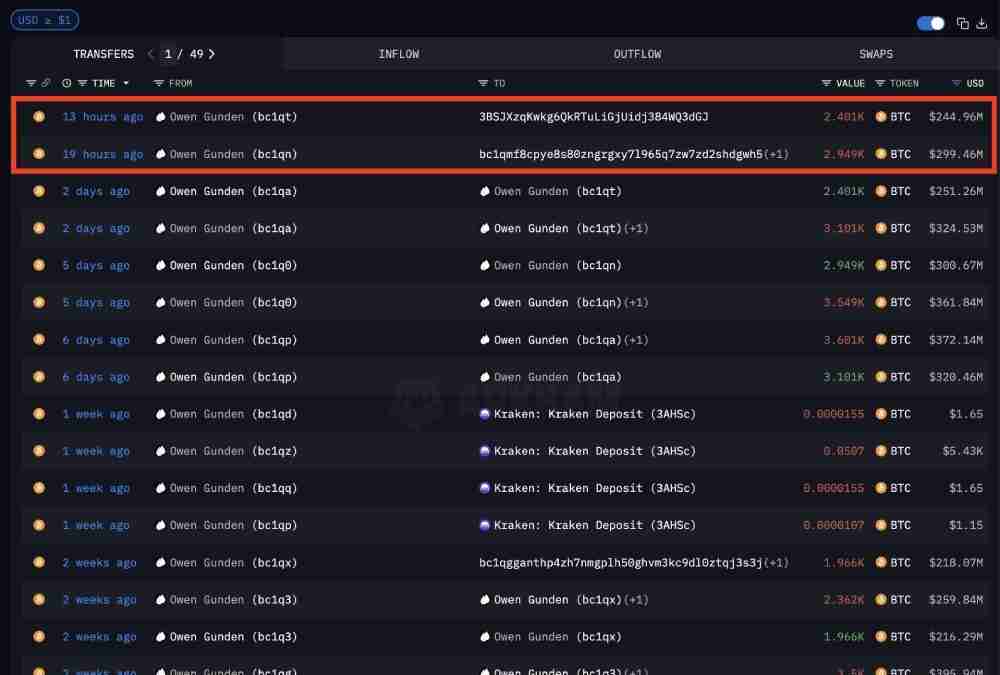Click the filter icon beside the VALUE column
This screenshot has width=1000, height=675.
[x=827, y=83]
